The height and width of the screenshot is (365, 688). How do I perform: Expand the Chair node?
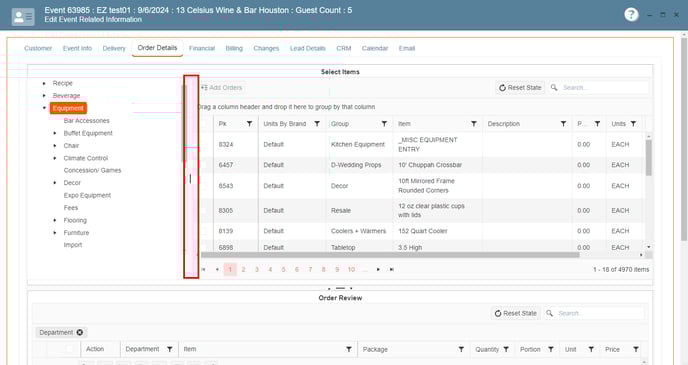click(x=55, y=145)
